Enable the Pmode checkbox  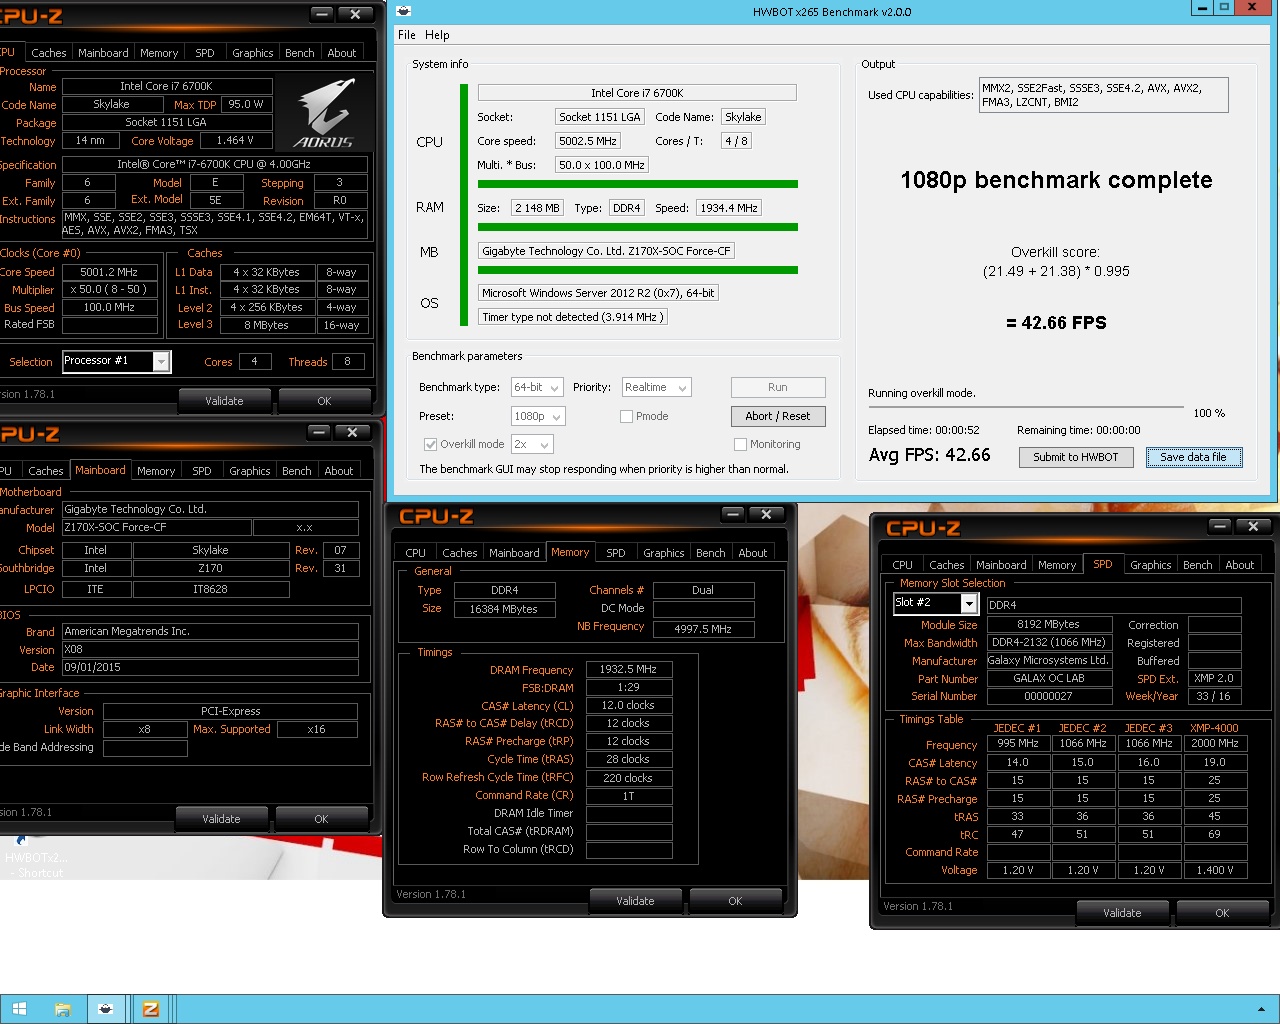pos(626,416)
